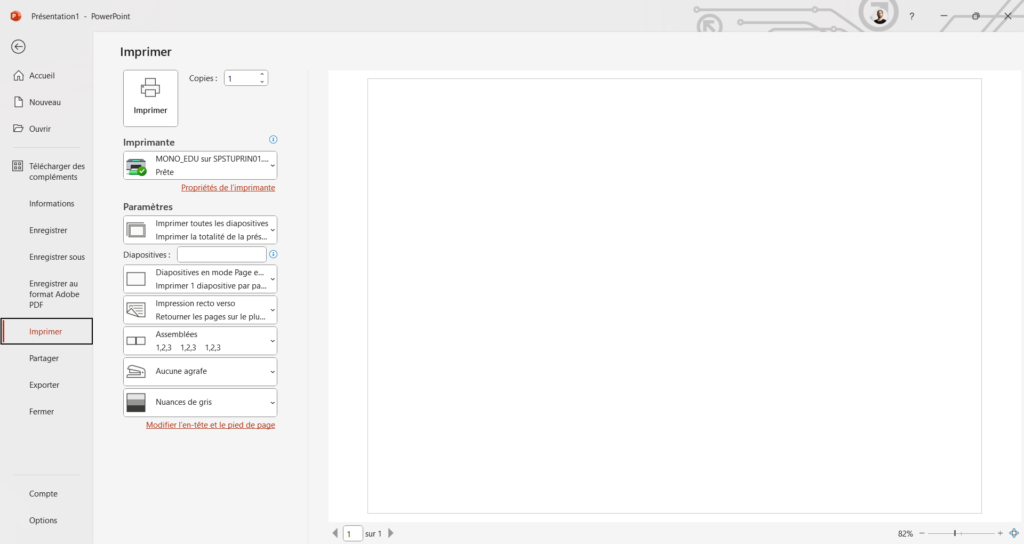
Task: Open the Impression recto verso dropdown
Action: tap(200, 310)
